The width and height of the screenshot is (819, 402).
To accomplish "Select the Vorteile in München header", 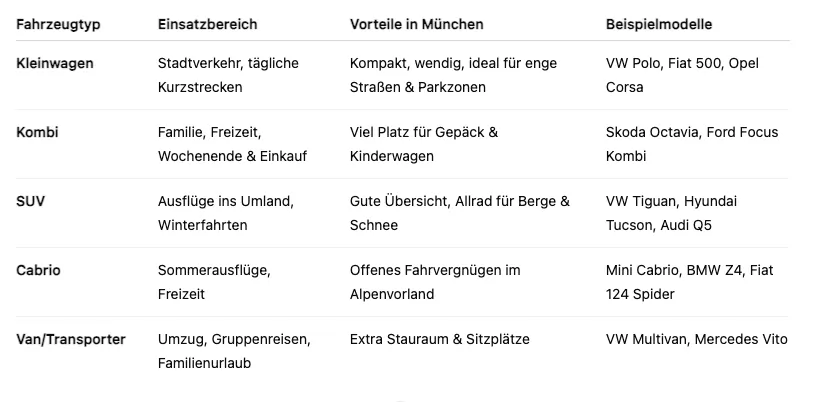I will pyautogui.click(x=416, y=24).
